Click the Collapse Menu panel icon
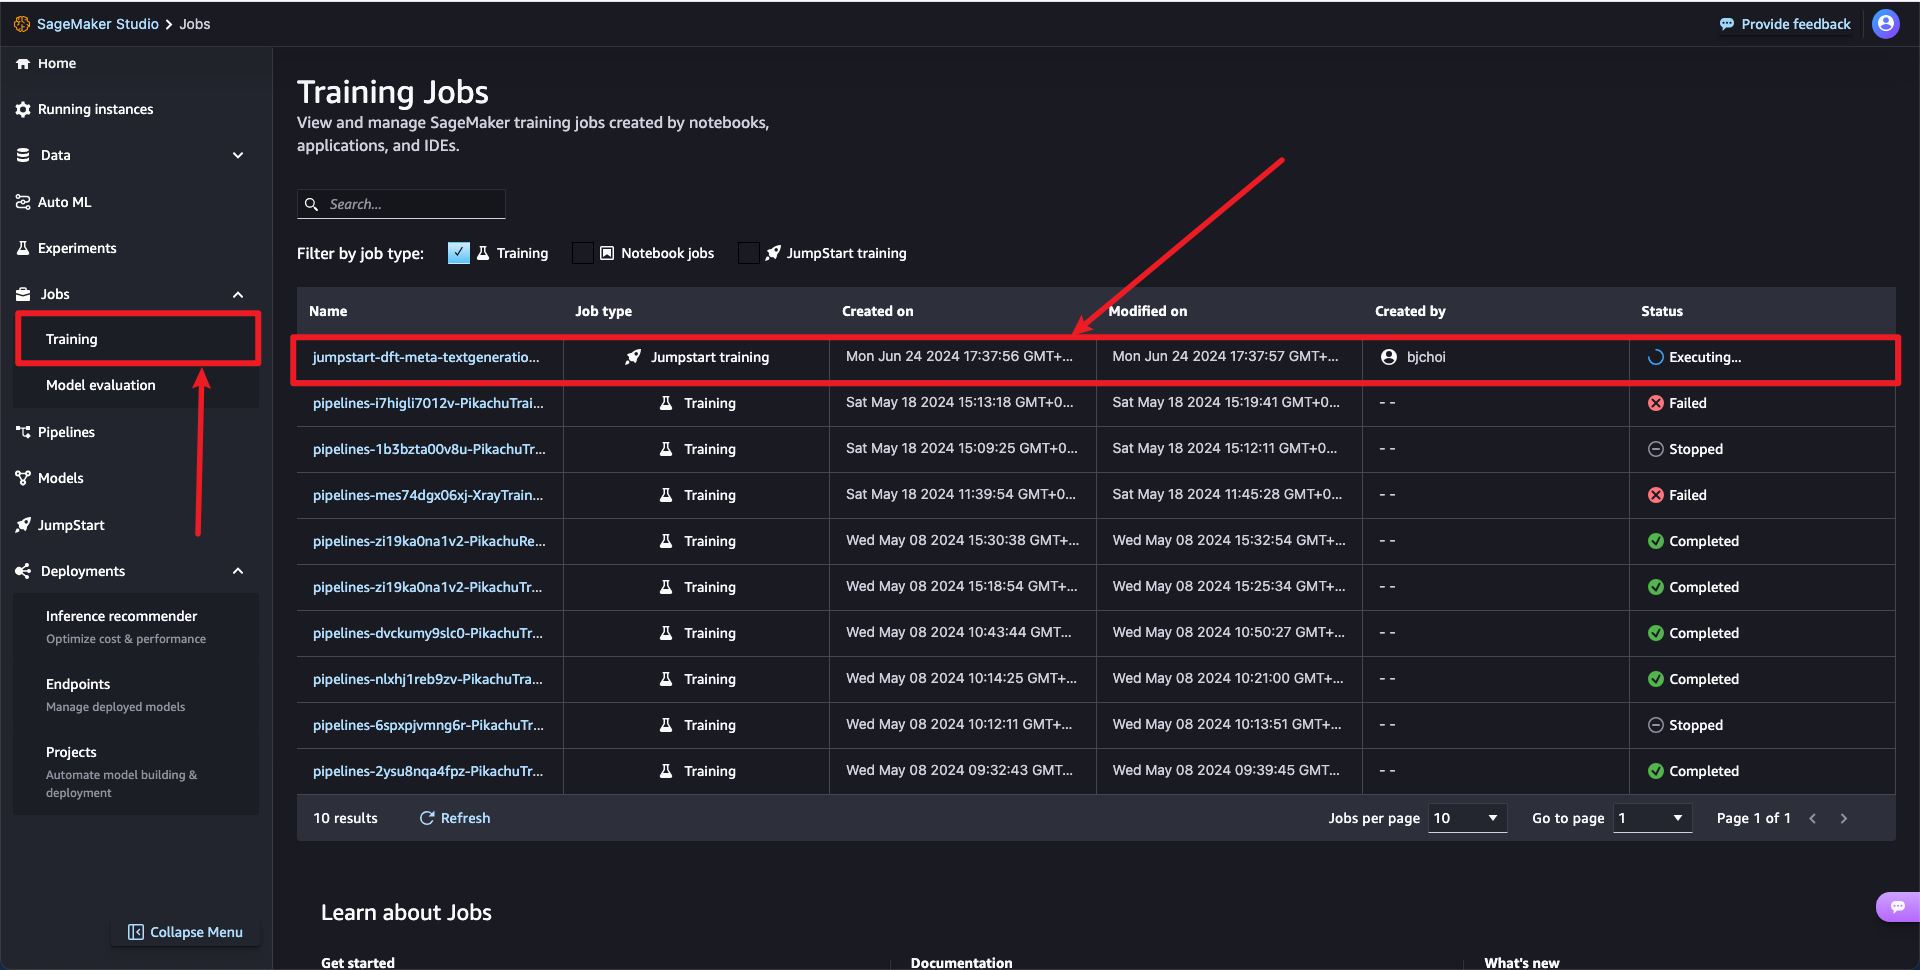The image size is (1920, 970). coord(136,932)
